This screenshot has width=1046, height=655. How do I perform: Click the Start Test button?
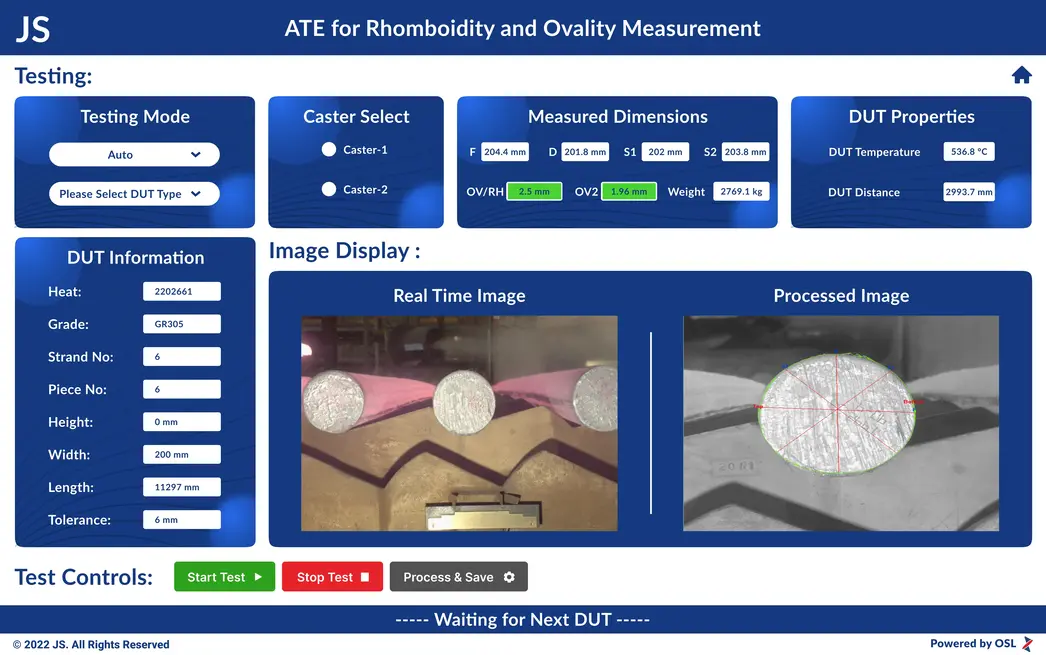coord(224,576)
